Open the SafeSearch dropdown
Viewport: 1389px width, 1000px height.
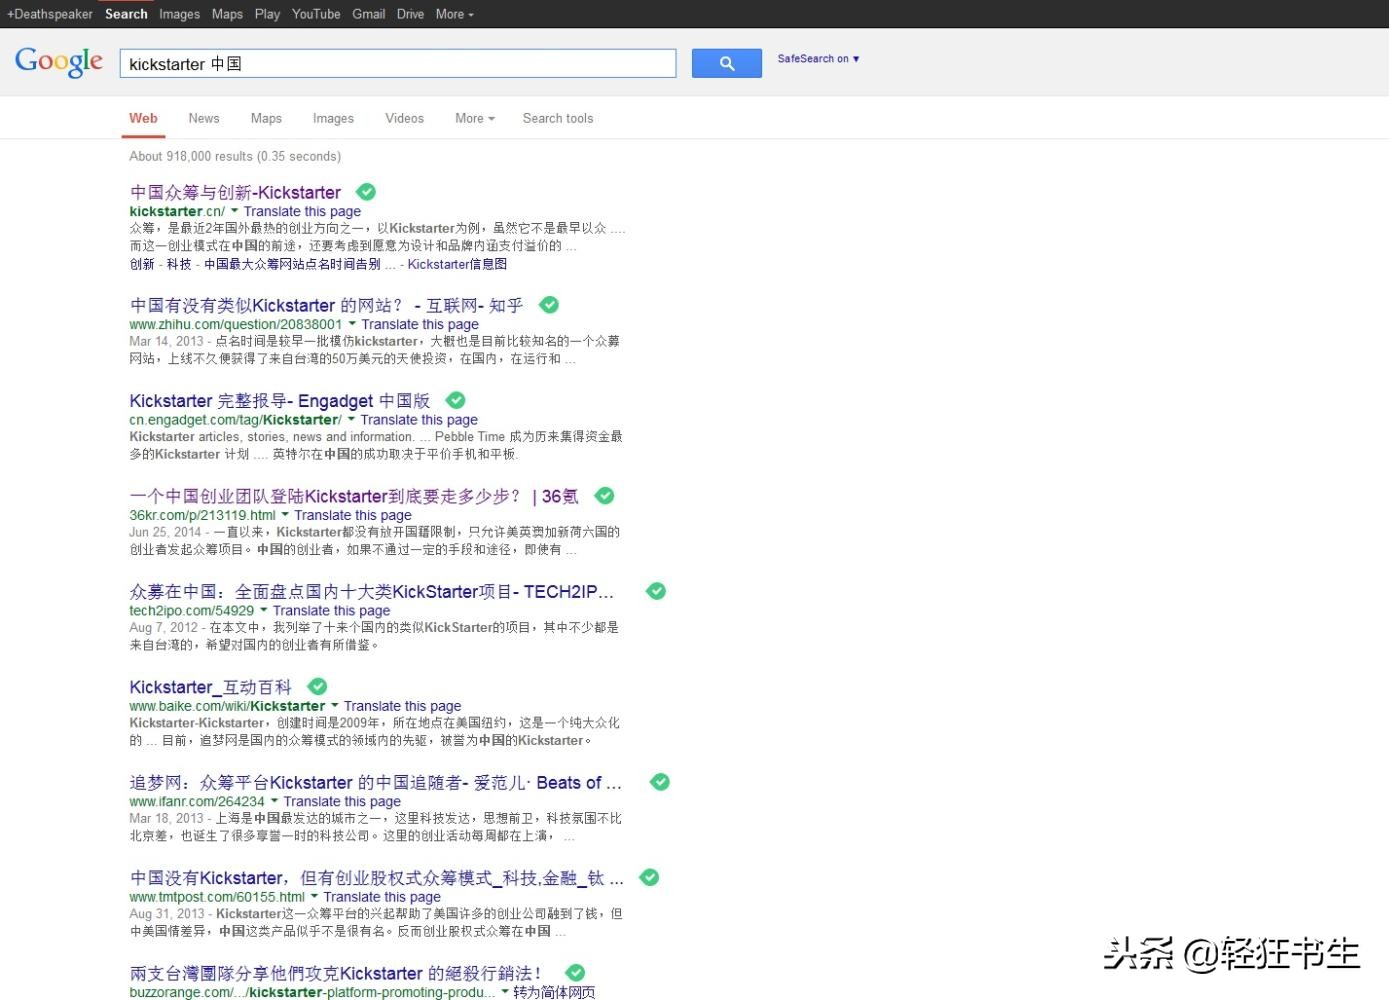pyautogui.click(x=818, y=59)
